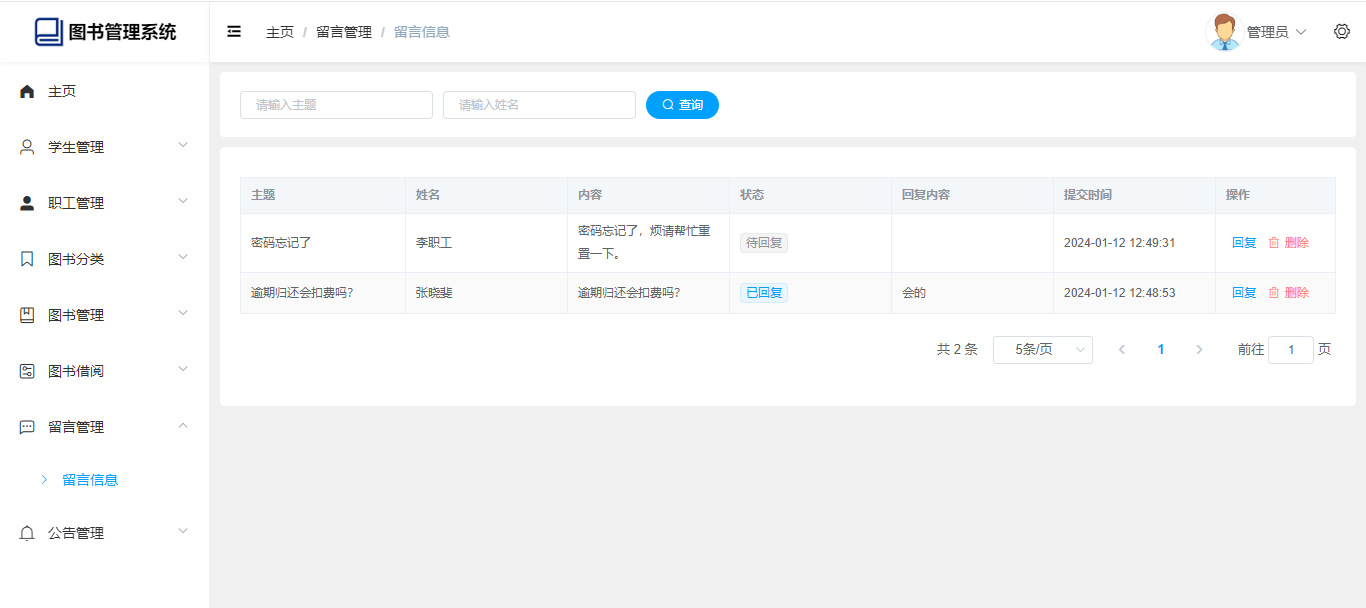Delete the 逾期归还会扣费吗 message row
Image resolution: width=1366 pixels, height=608 pixels.
click(x=1289, y=293)
